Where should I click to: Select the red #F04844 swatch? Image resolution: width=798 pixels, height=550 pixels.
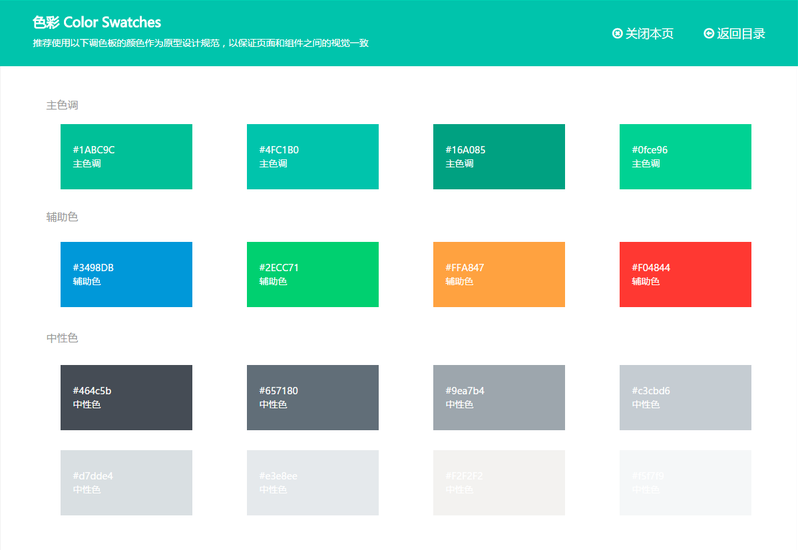tap(685, 274)
